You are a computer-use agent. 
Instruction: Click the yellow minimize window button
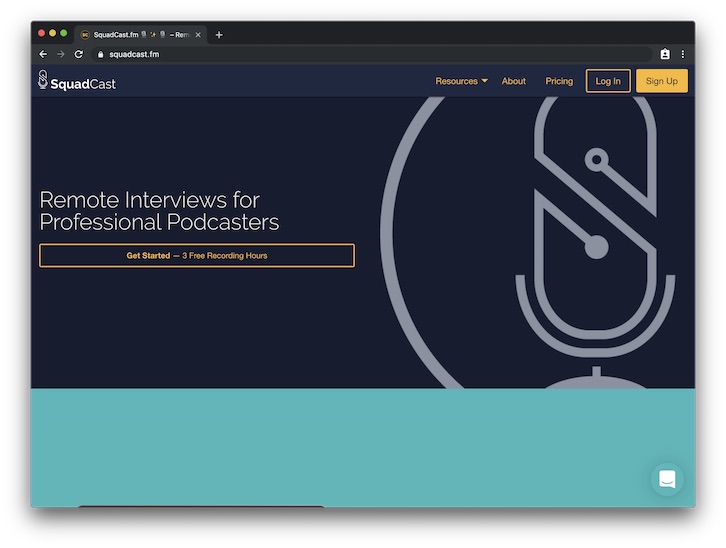pyautogui.click(x=52, y=33)
